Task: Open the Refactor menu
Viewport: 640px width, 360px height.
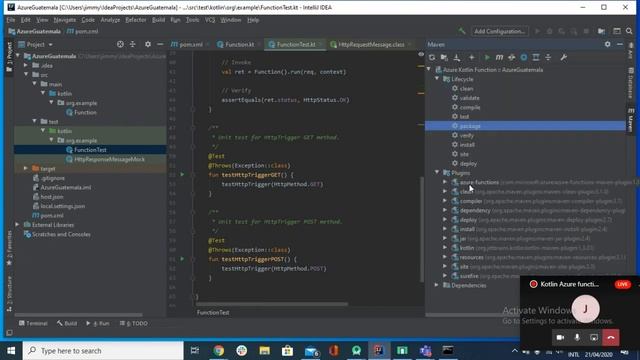Action: click(x=136, y=20)
